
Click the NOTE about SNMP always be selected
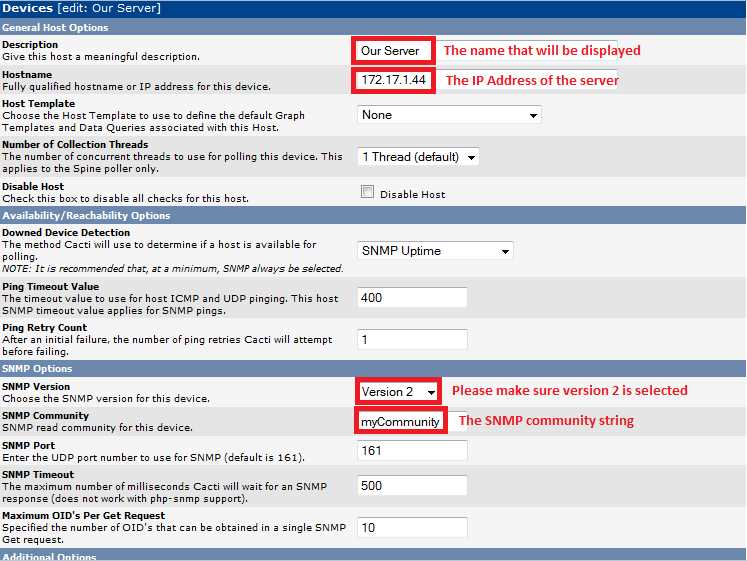[x=172, y=269]
